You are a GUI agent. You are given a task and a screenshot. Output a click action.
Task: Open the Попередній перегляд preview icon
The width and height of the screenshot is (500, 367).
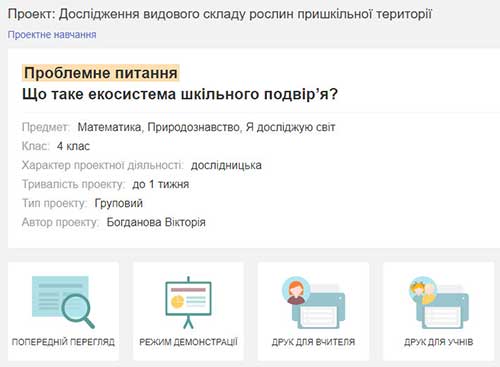click(x=63, y=302)
